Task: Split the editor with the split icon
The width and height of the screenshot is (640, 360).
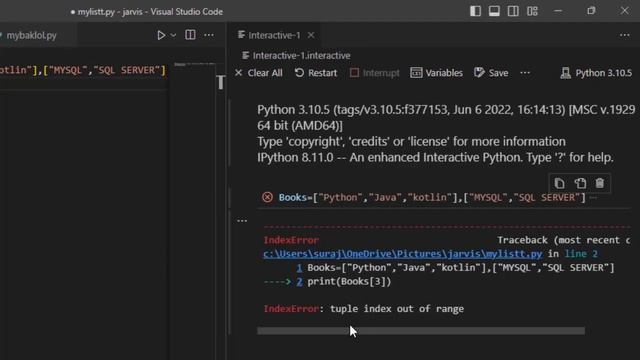Action: [190, 35]
